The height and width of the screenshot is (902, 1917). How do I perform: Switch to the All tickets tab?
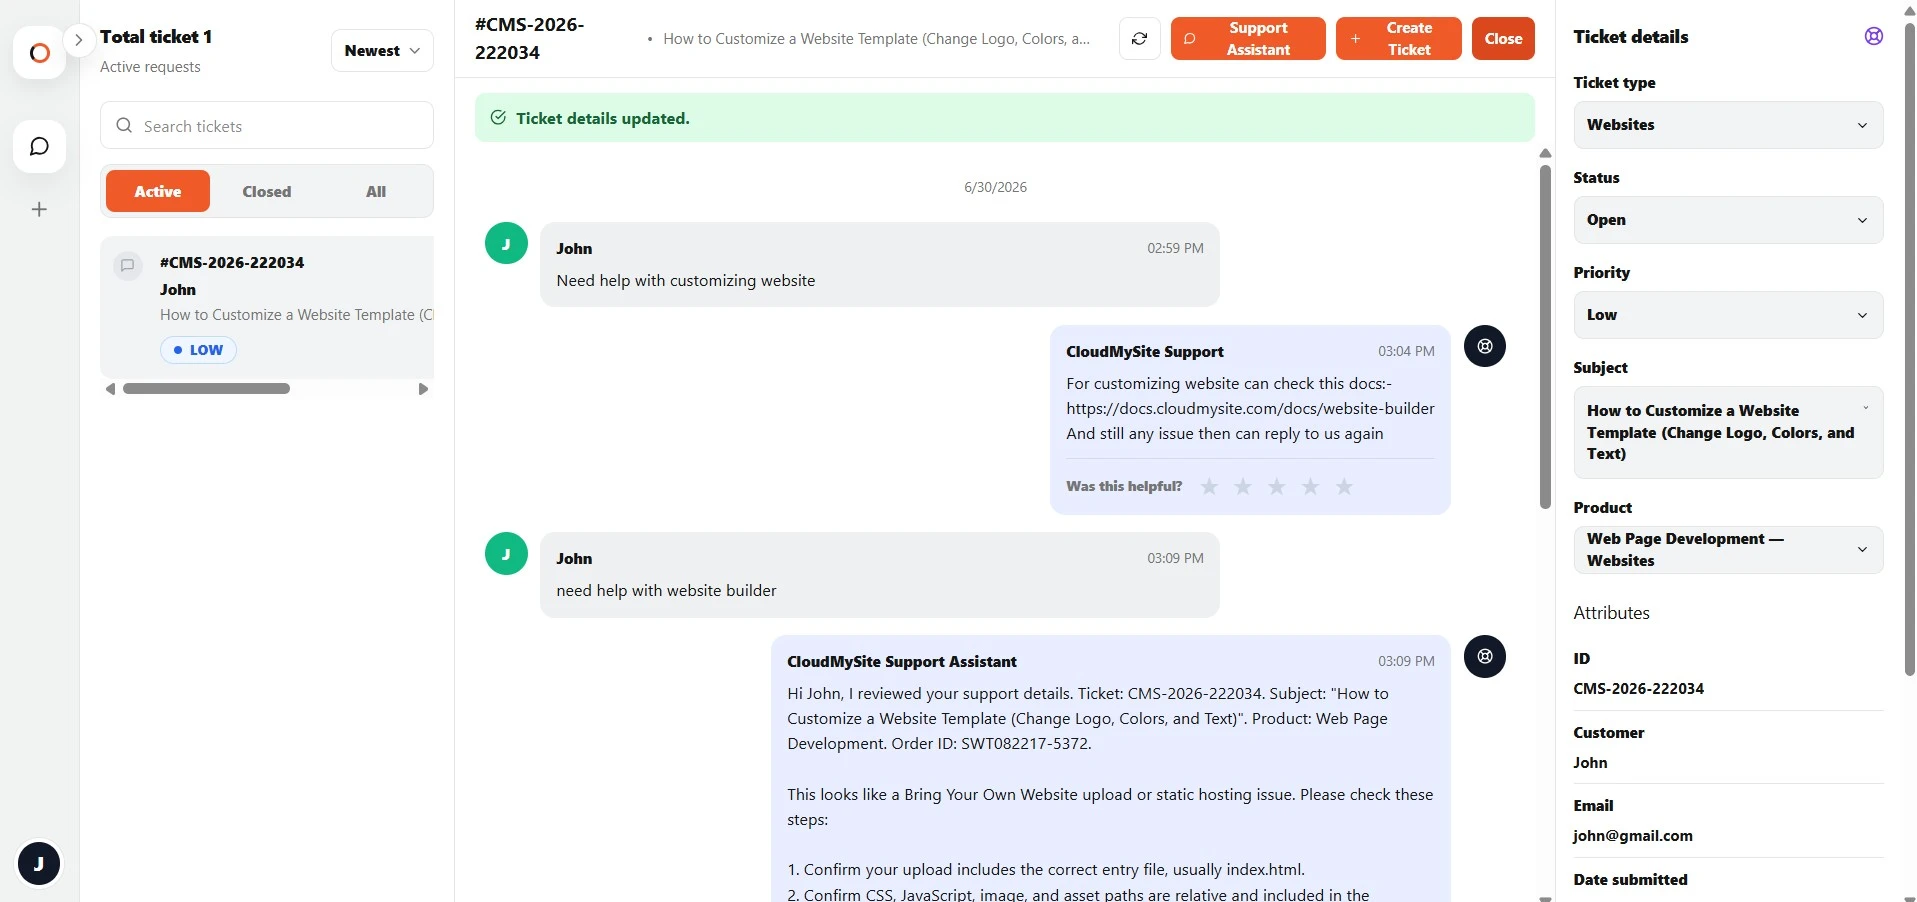(x=376, y=191)
